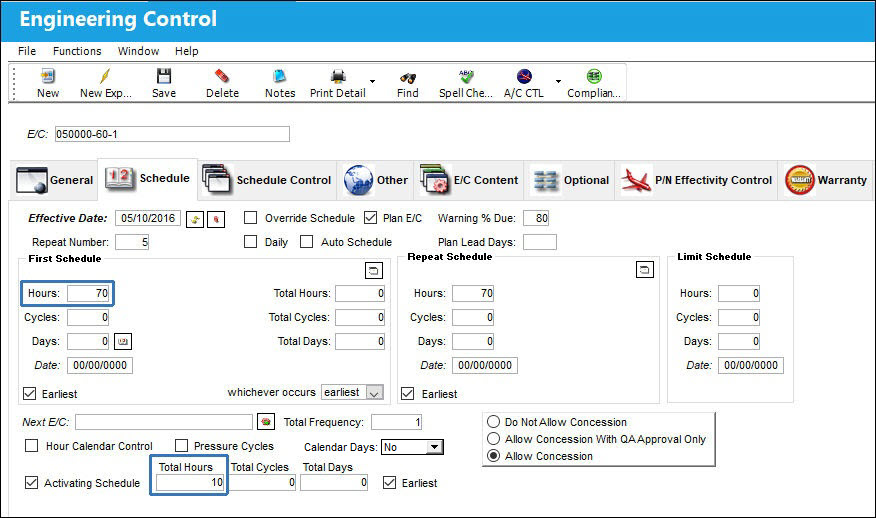Screen dimensions: 876x518
Task: Click Limit Schedule Cycles field
Action: click(x=739, y=317)
